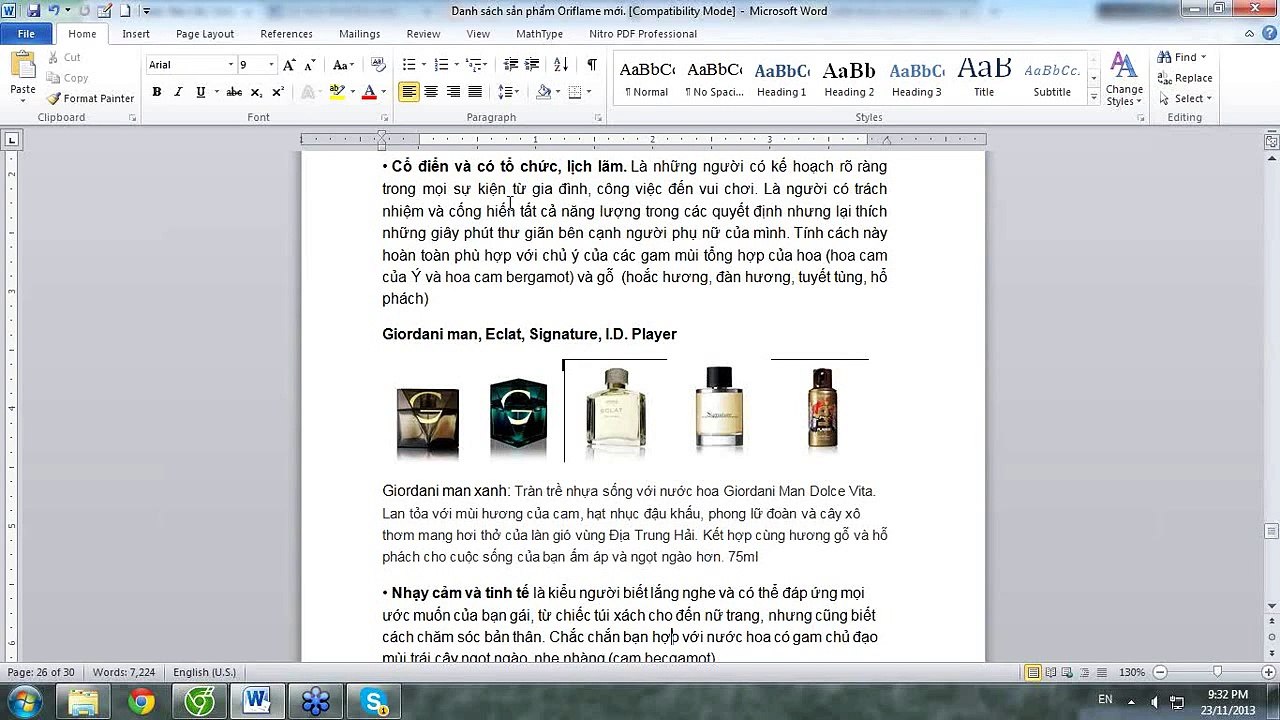The width and height of the screenshot is (1280, 720).
Task: Toggle align text left
Action: pyautogui.click(x=409, y=92)
